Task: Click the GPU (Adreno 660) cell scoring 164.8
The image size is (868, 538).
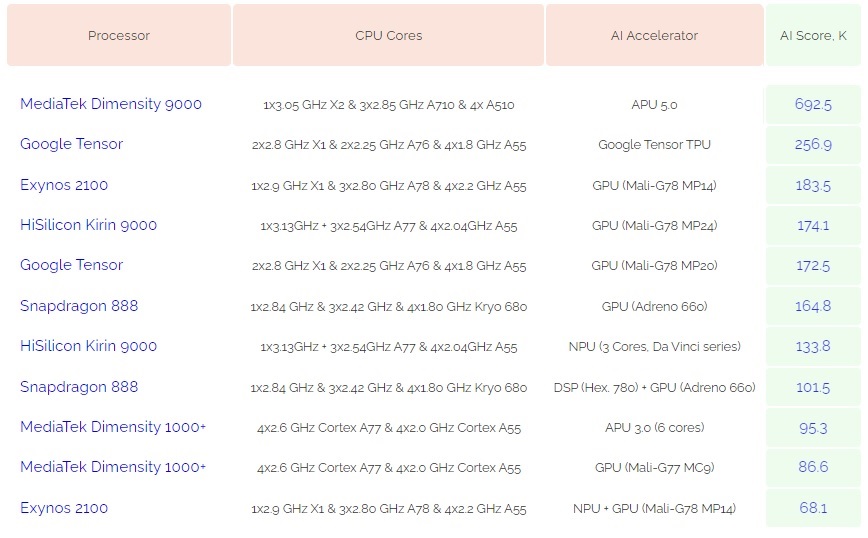Action: tap(654, 306)
